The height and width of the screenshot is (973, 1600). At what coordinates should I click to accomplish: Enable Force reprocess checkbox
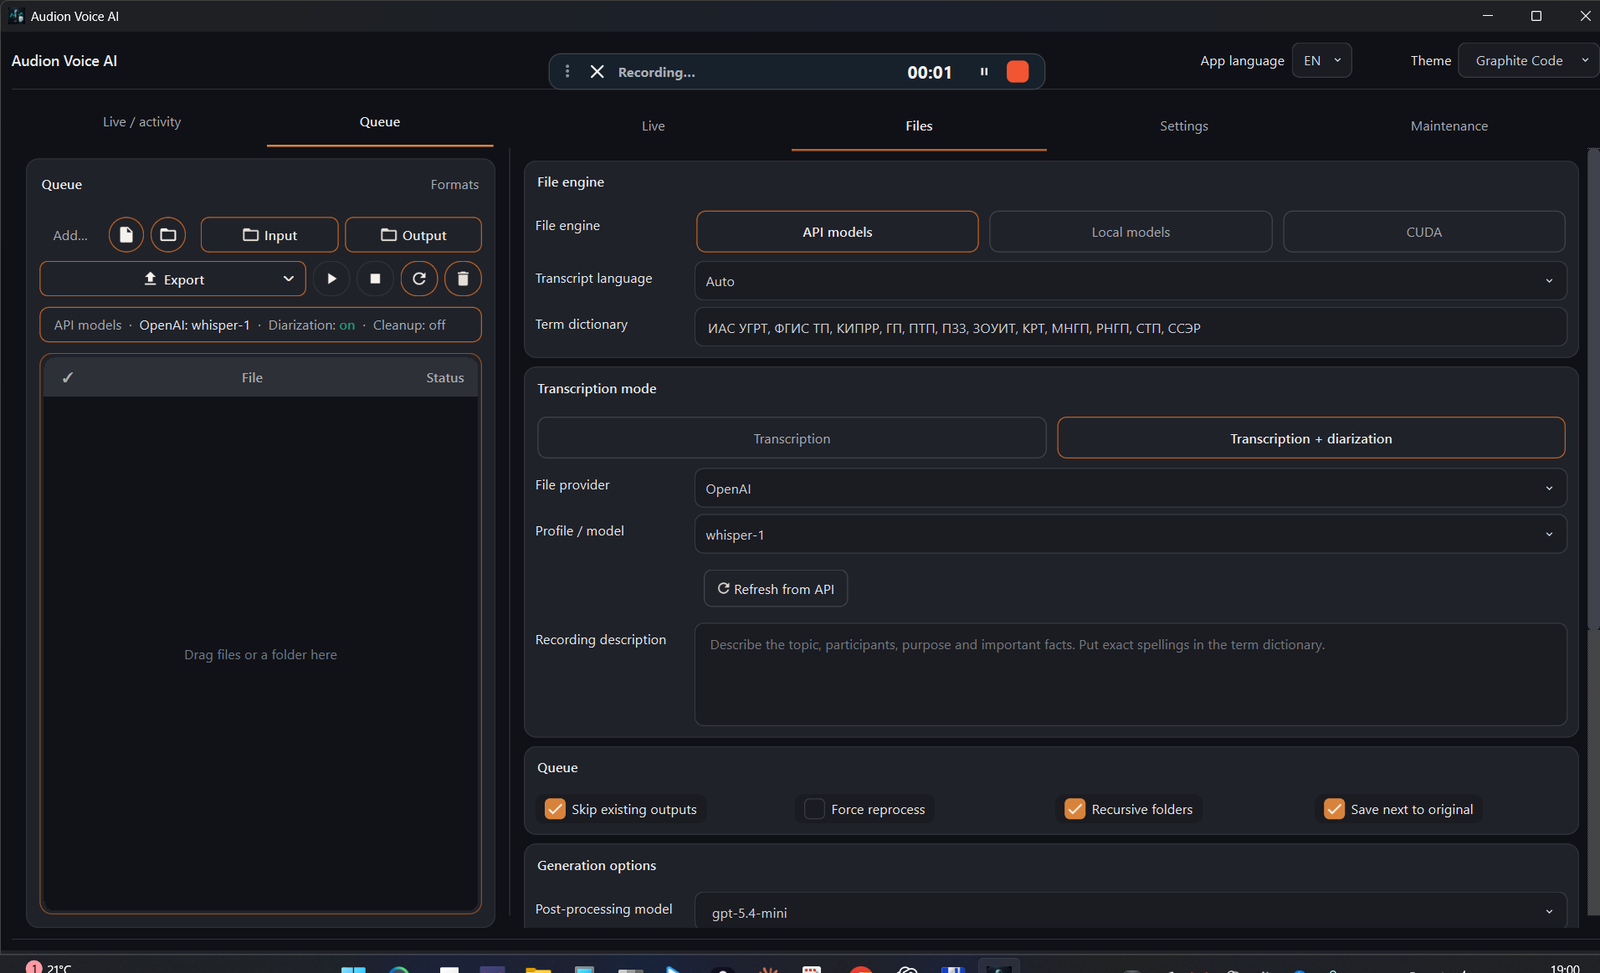click(814, 809)
